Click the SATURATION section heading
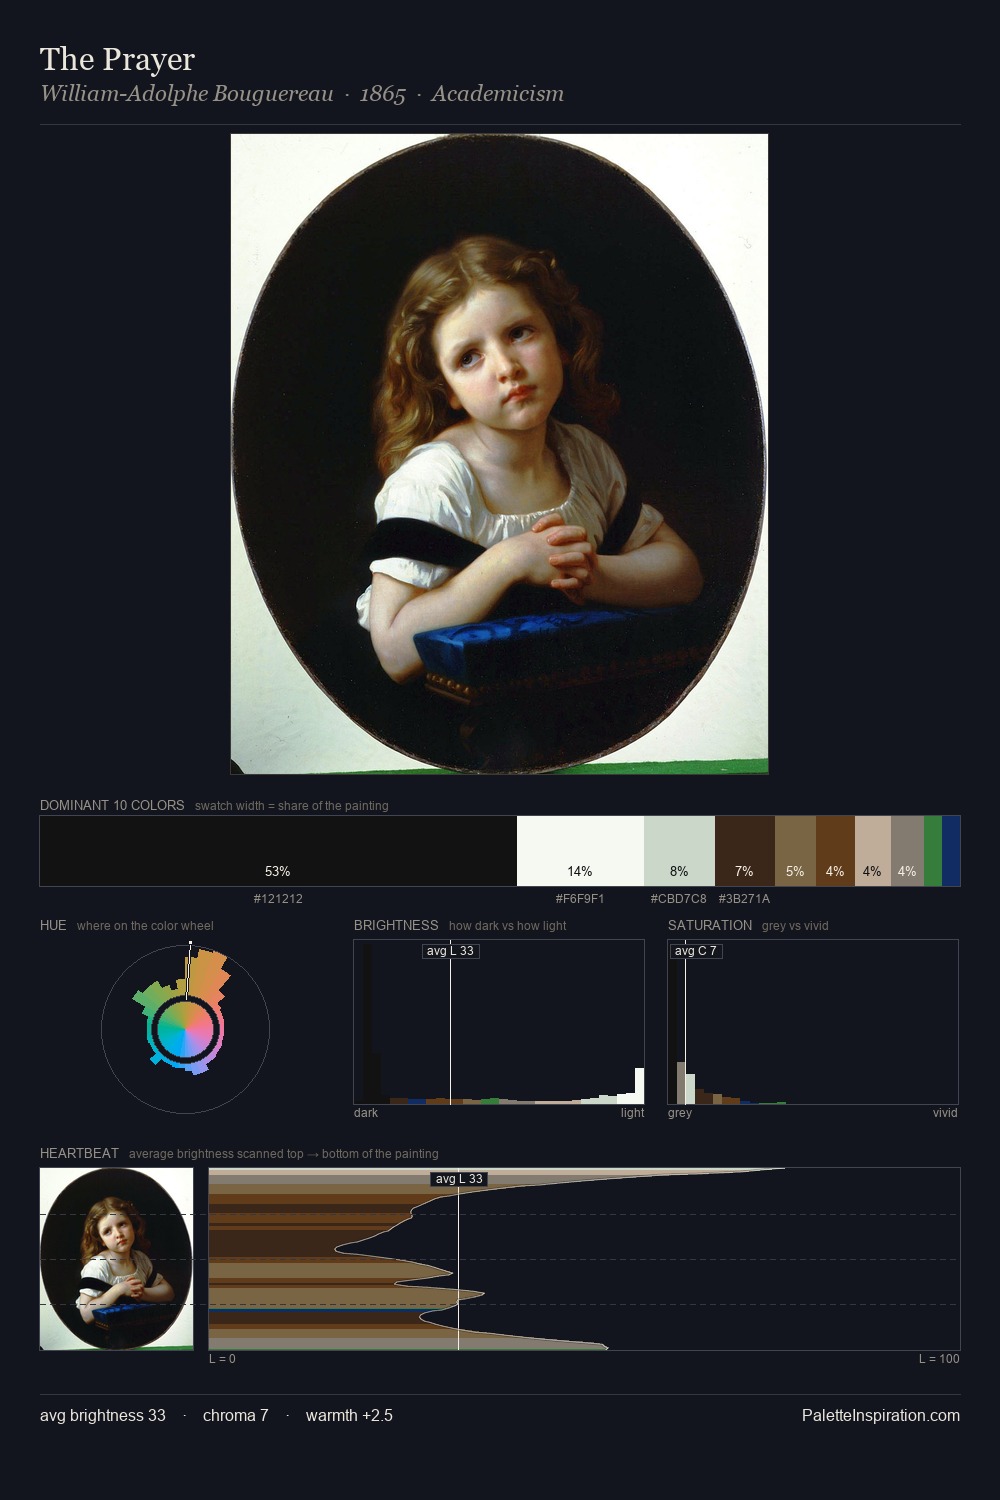 [710, 926]
